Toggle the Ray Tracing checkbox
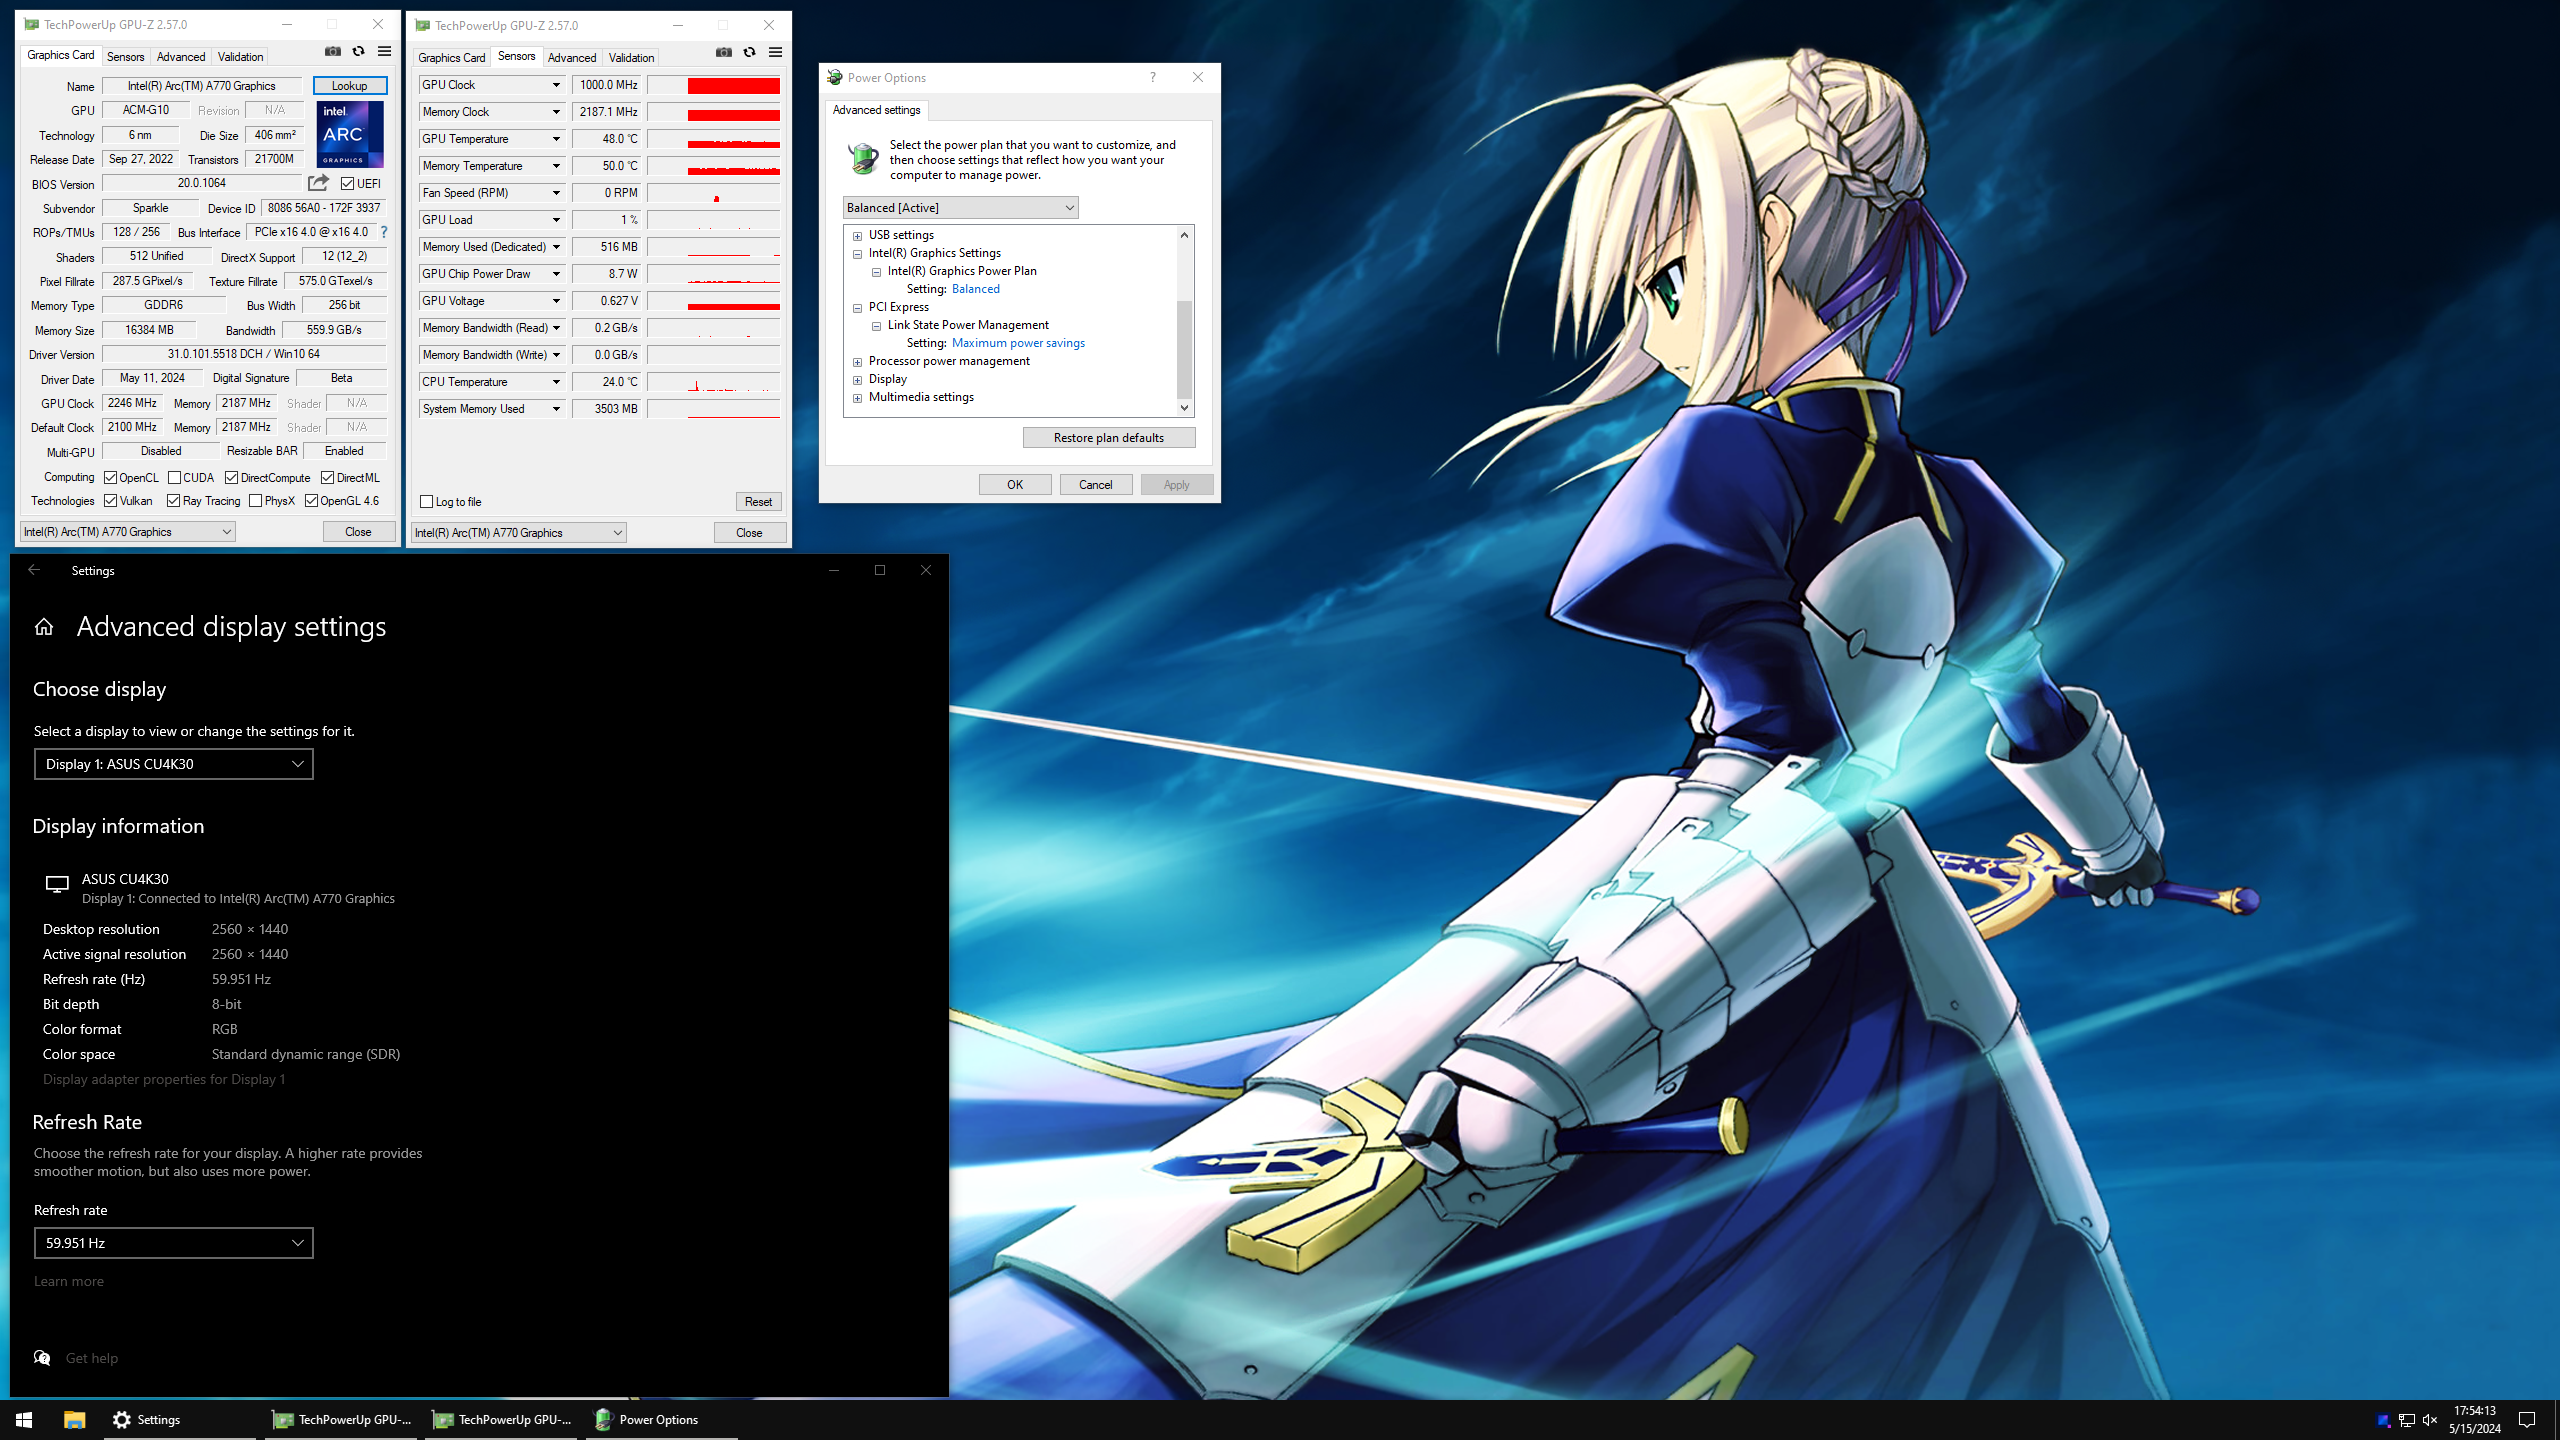The width and height of the screenshot is (2560, 1440). point(174,501)
